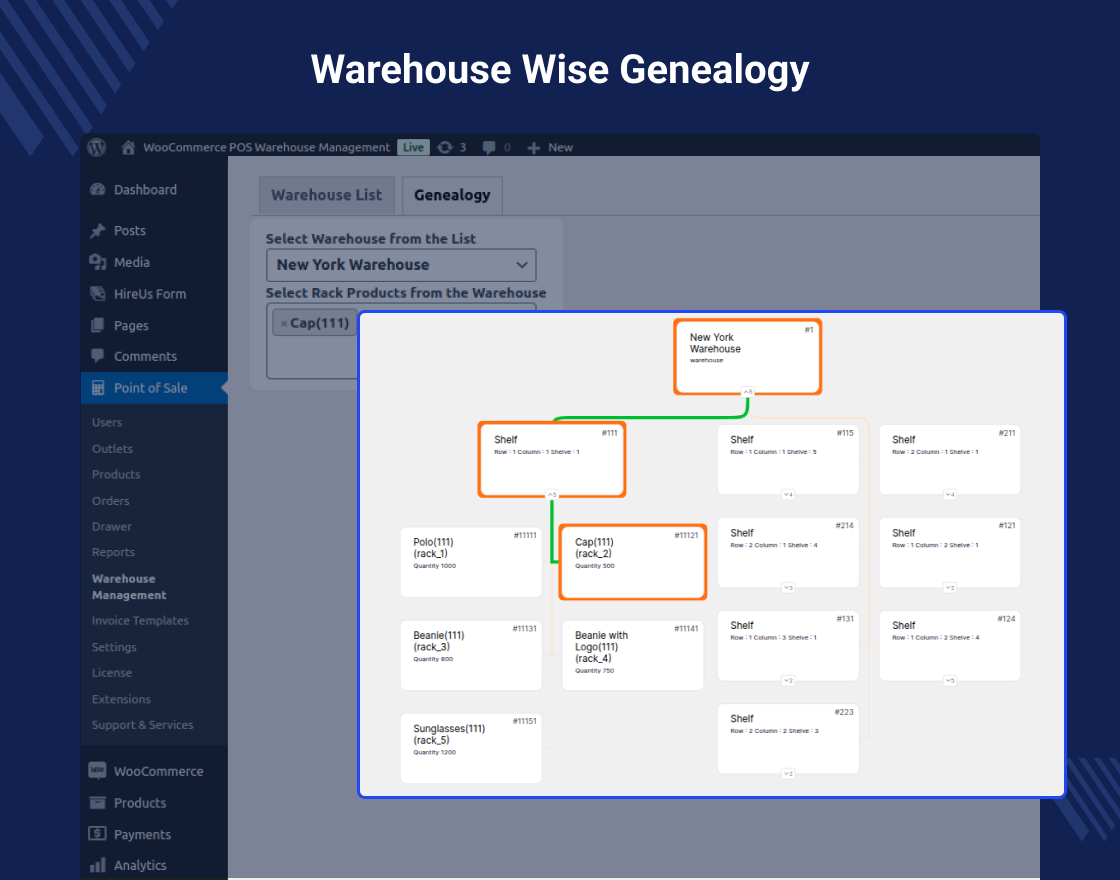The width and height of the screenshot is (1120, 880).
Task: Click the WordPress logo in admin bar
Action: [96, 147]
